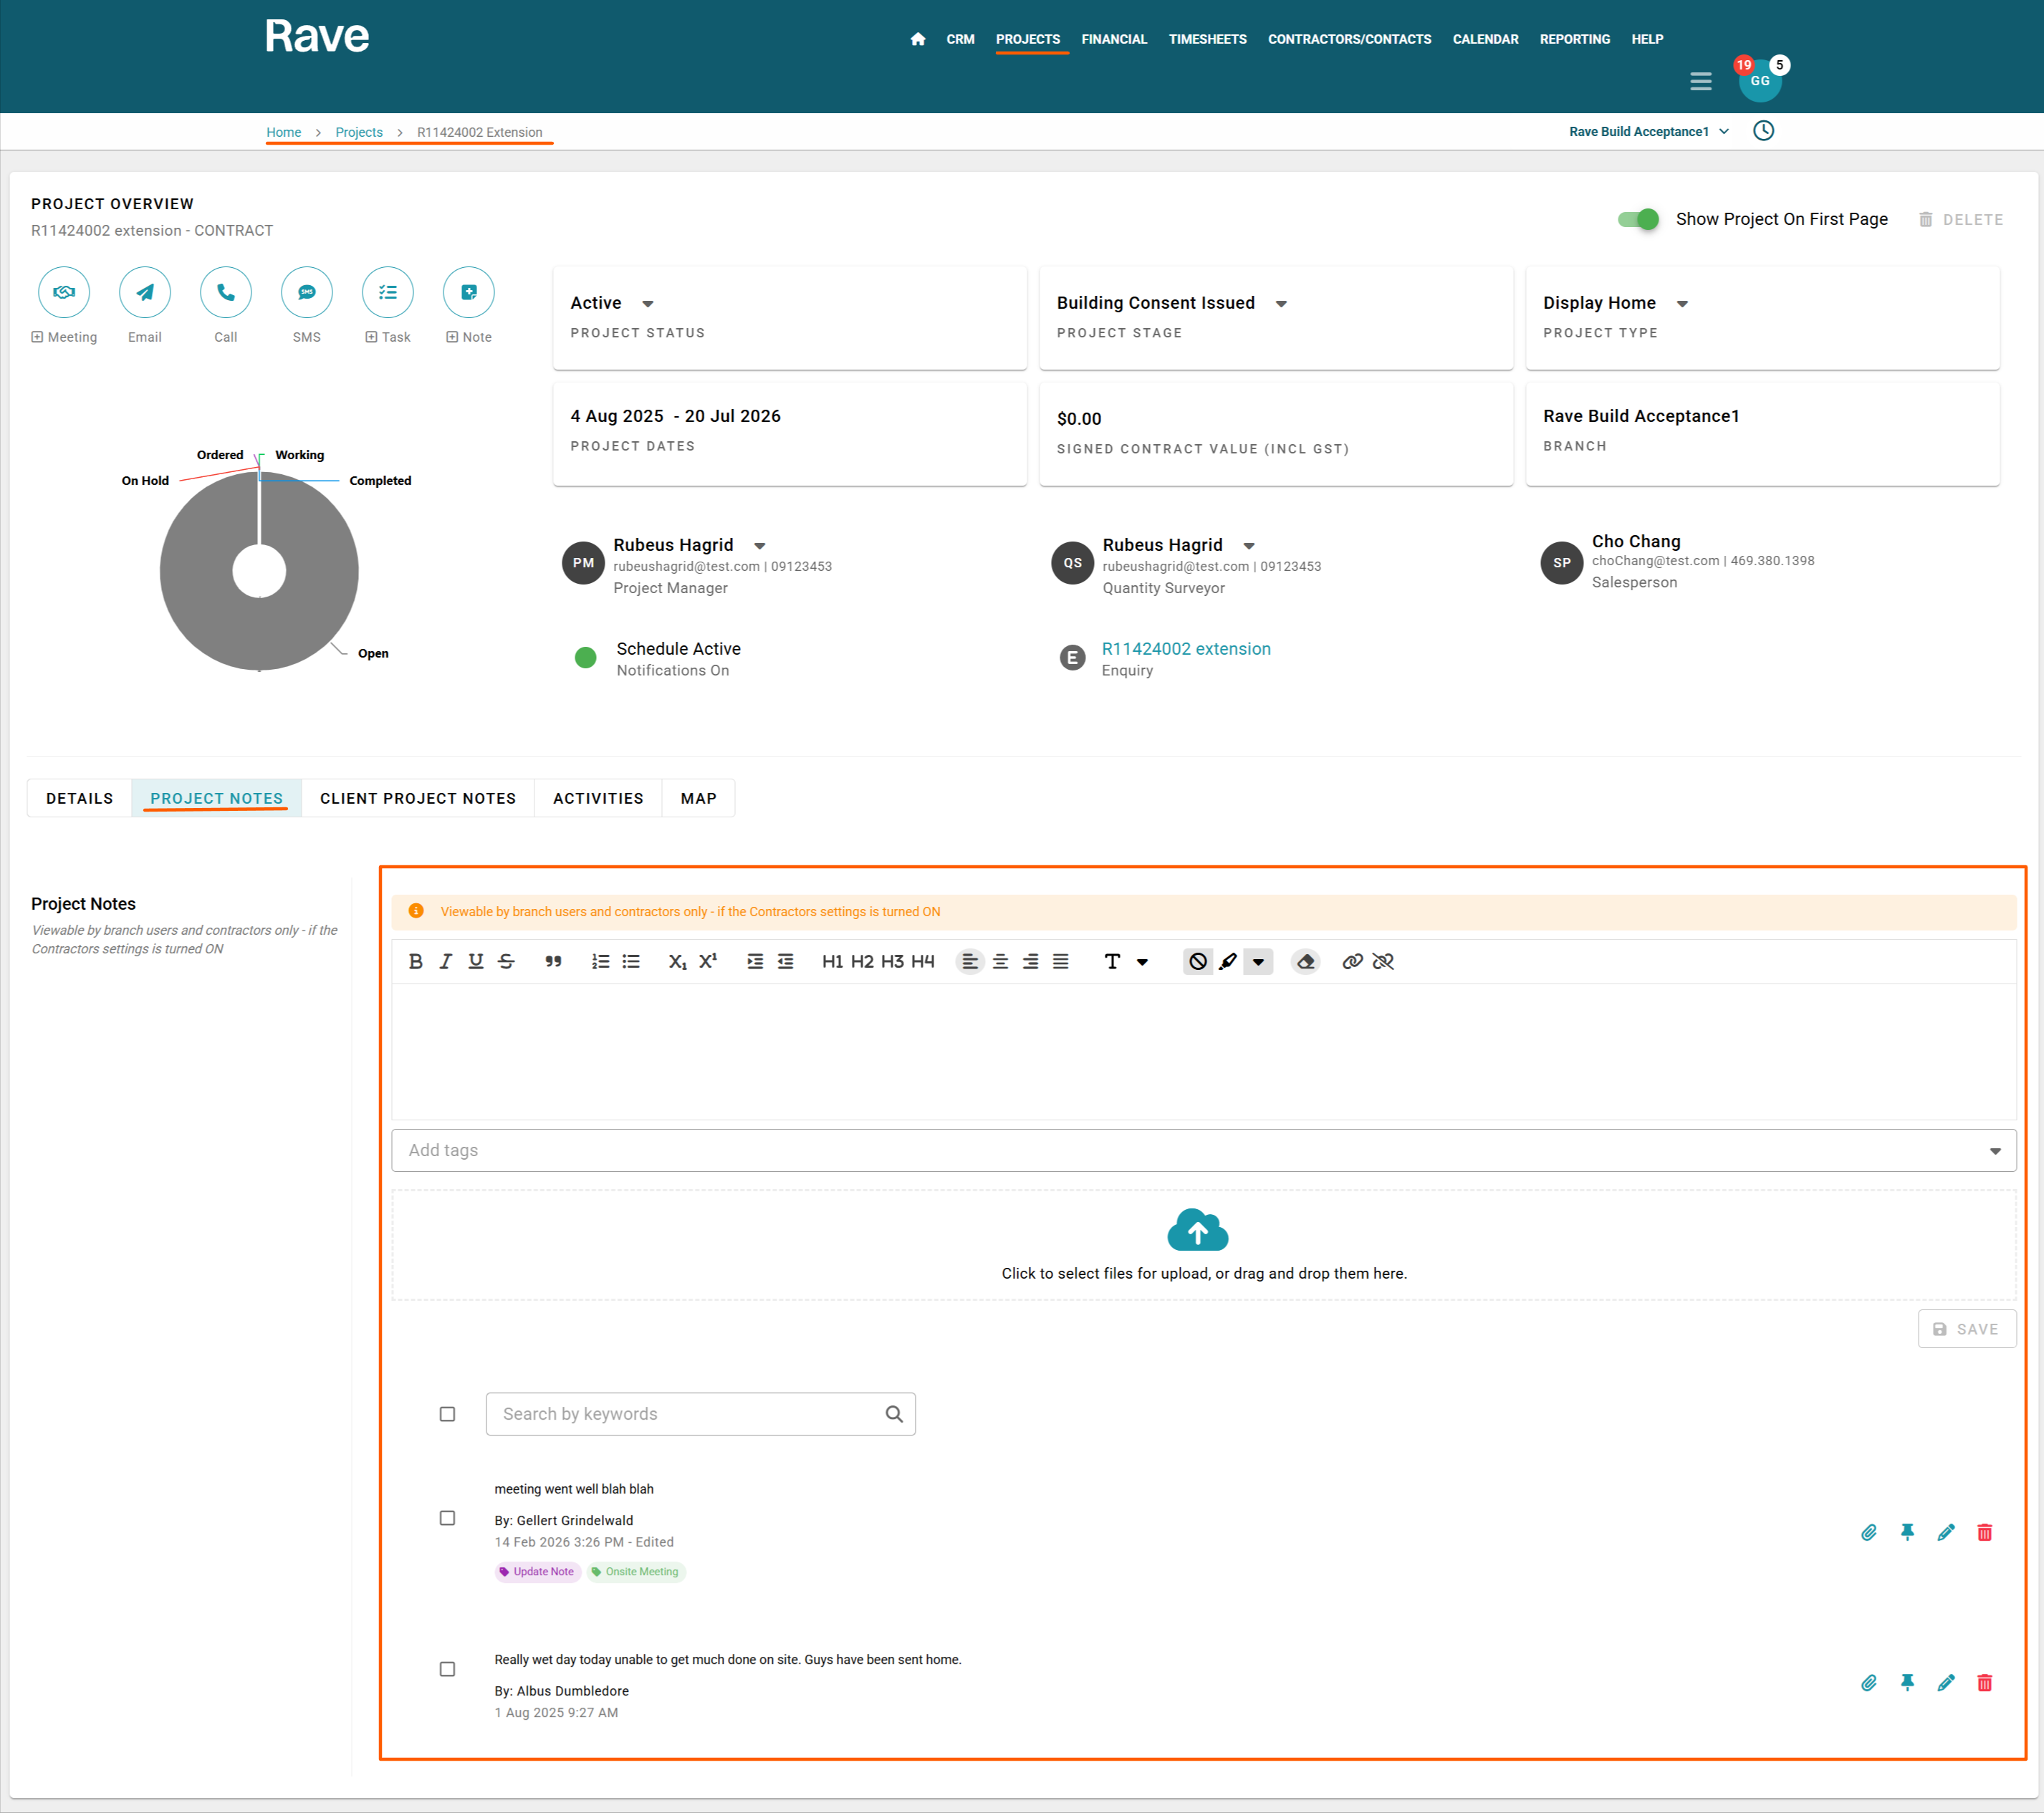Image resolution: width=2044 pixels, height=1813 pixels.
Task: Open the Add tags dropdown
Action: point(1994,1151)
